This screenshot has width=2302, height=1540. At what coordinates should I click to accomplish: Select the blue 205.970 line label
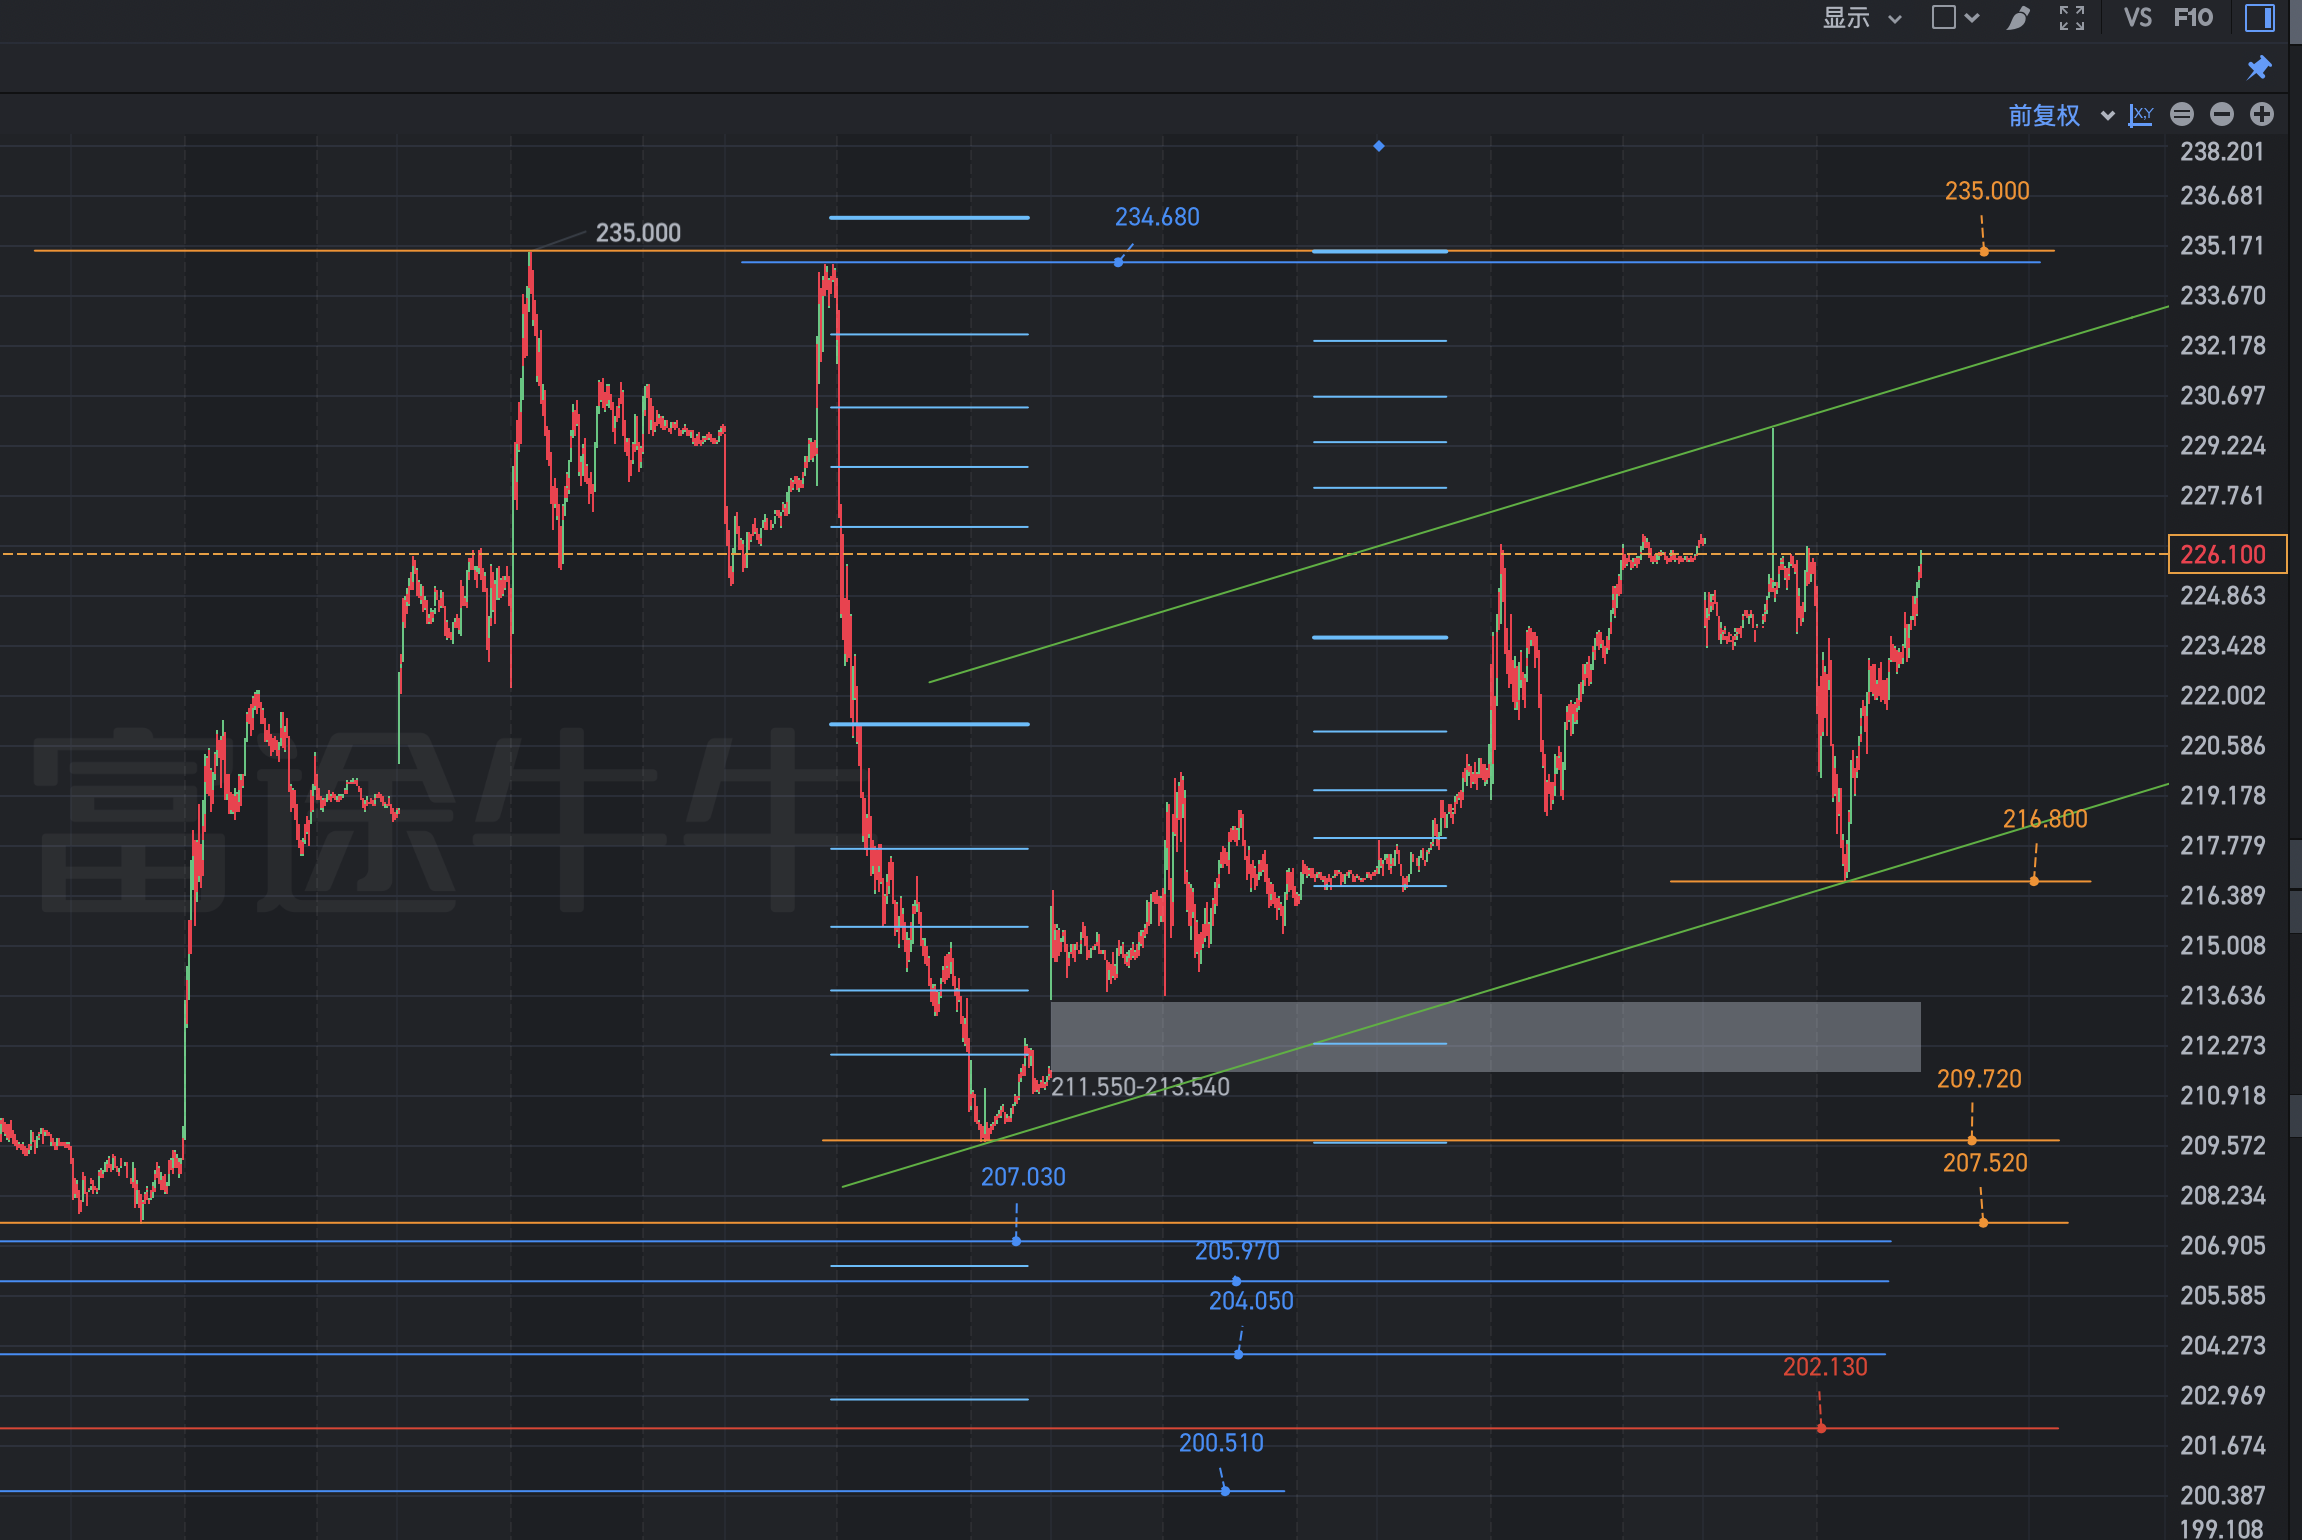(1237, 1251)
